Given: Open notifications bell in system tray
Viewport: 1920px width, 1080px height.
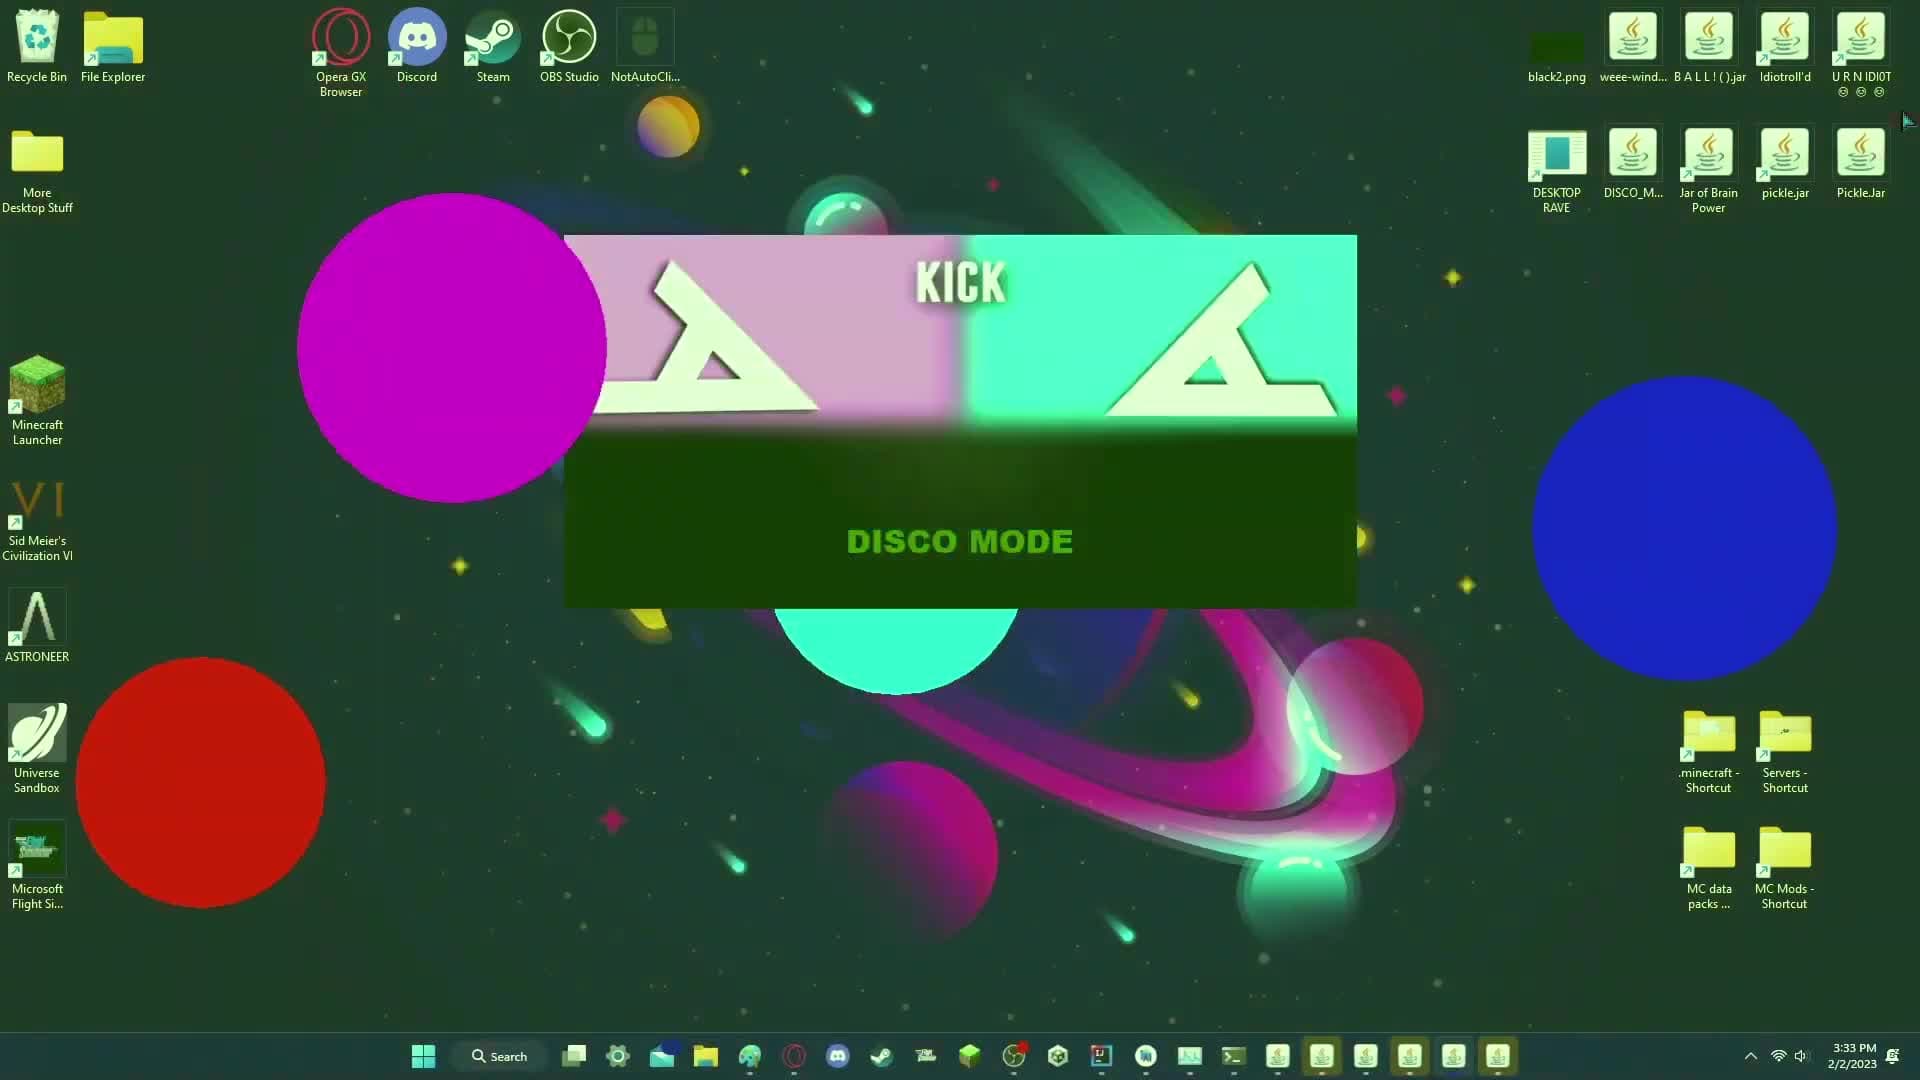Looking at the screenshot, I should (x=1893, y=1056).
